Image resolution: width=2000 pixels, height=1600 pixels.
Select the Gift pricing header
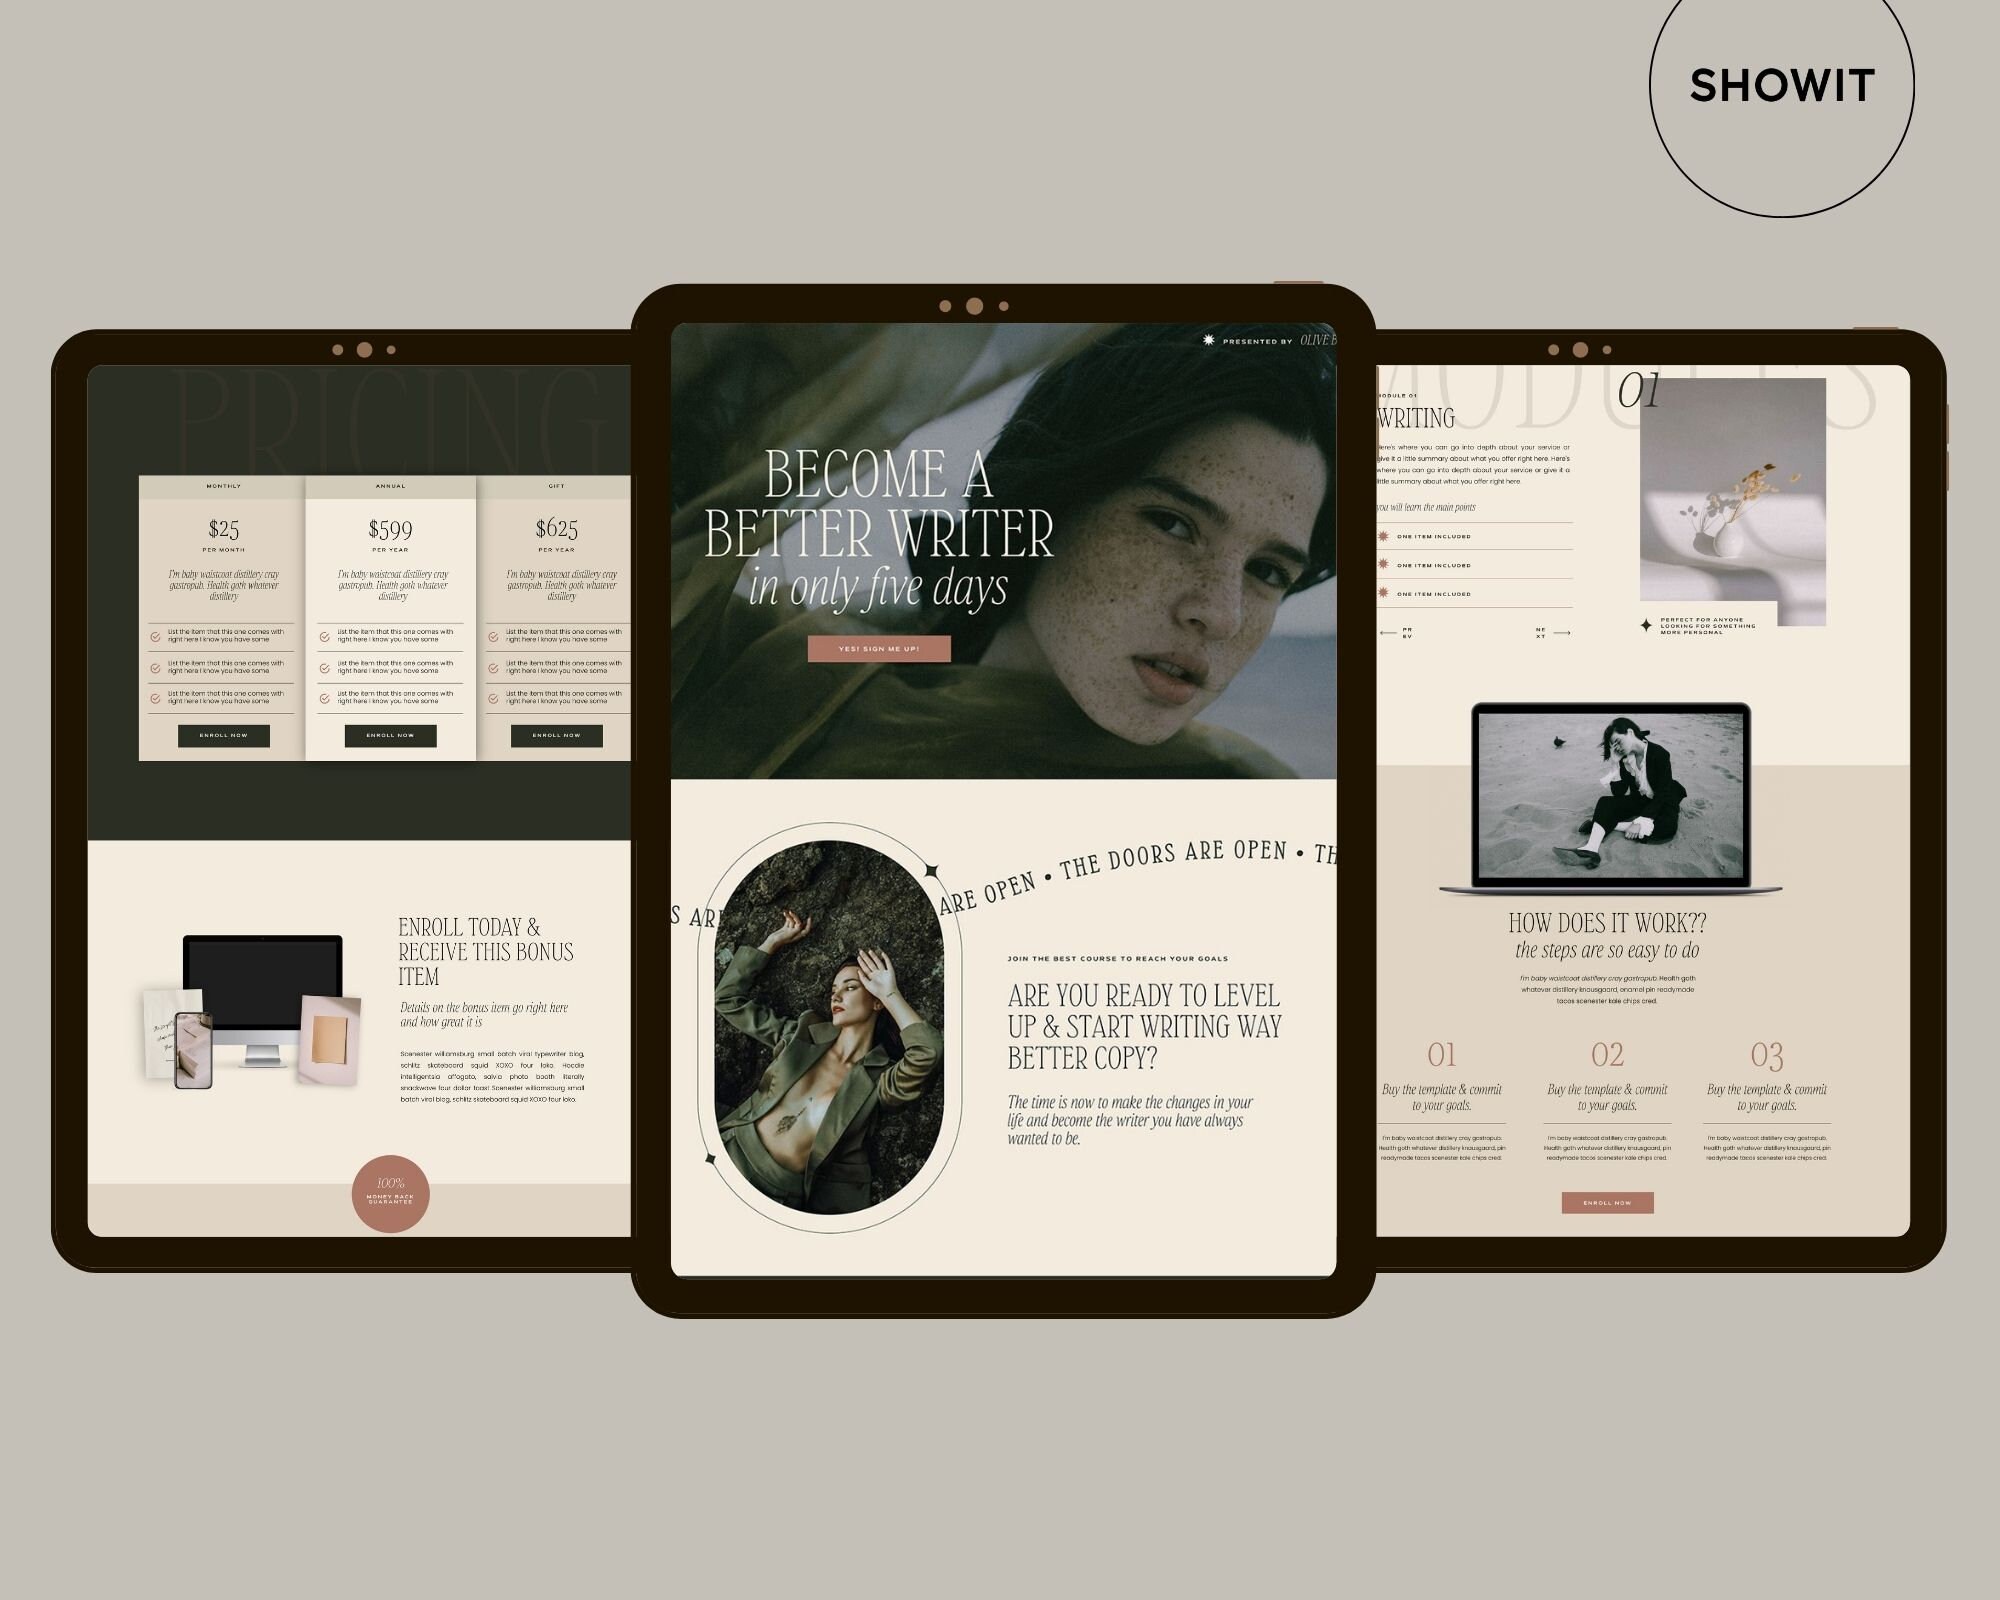coord(556,486)
